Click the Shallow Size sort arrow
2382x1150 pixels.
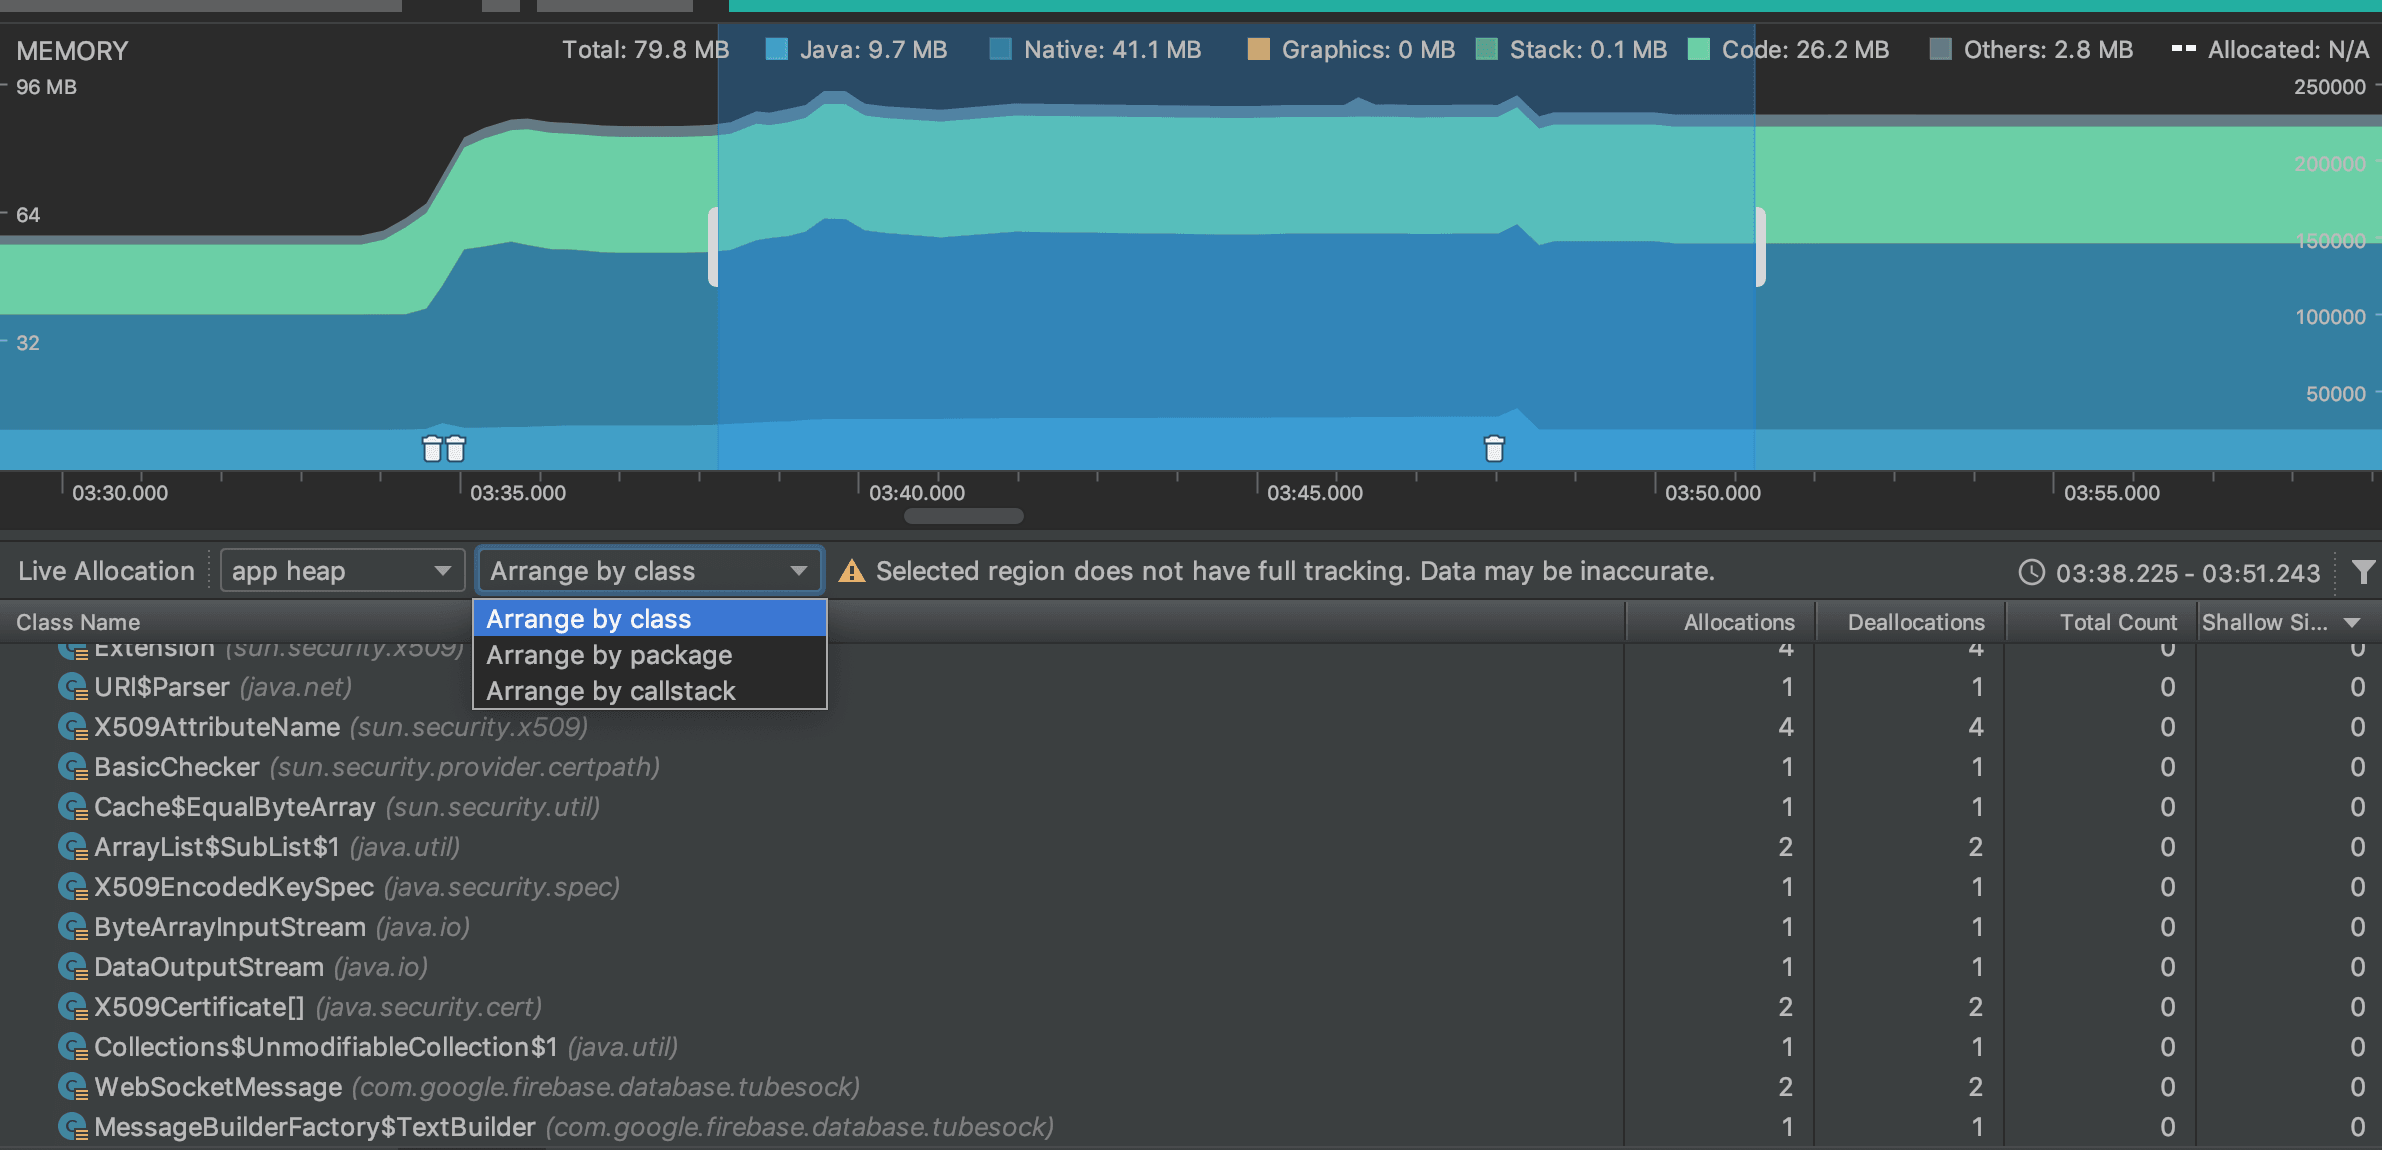click(x=2352, y=623)
